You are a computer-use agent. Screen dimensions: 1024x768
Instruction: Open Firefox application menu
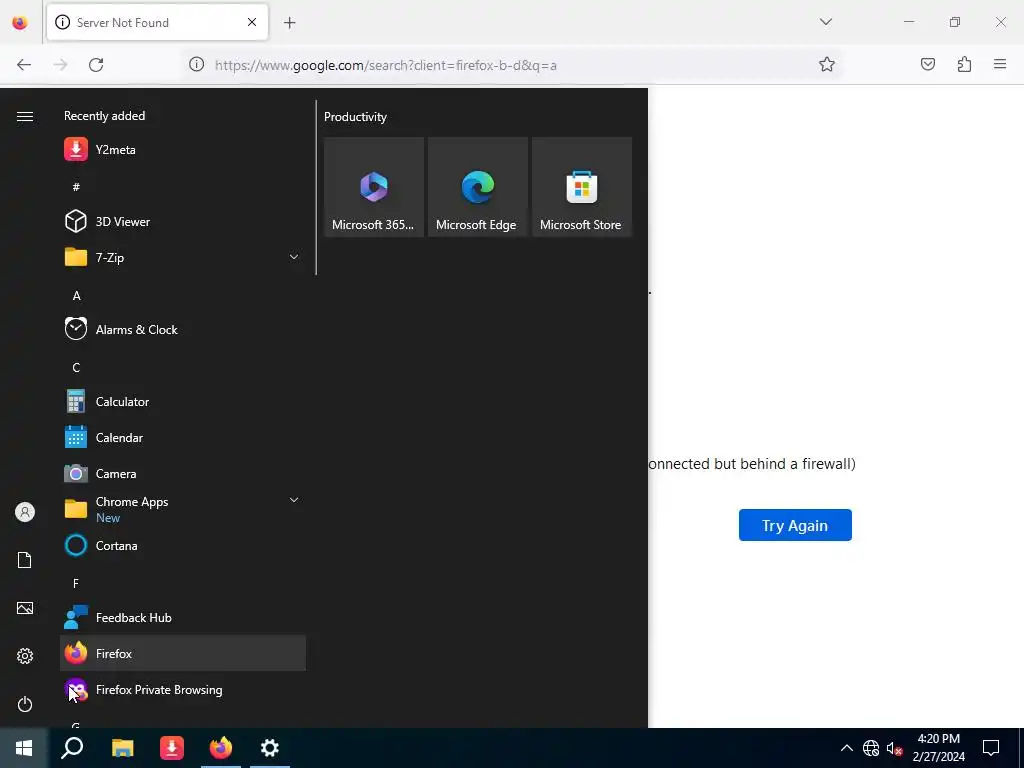click(x=1000, y=64)
